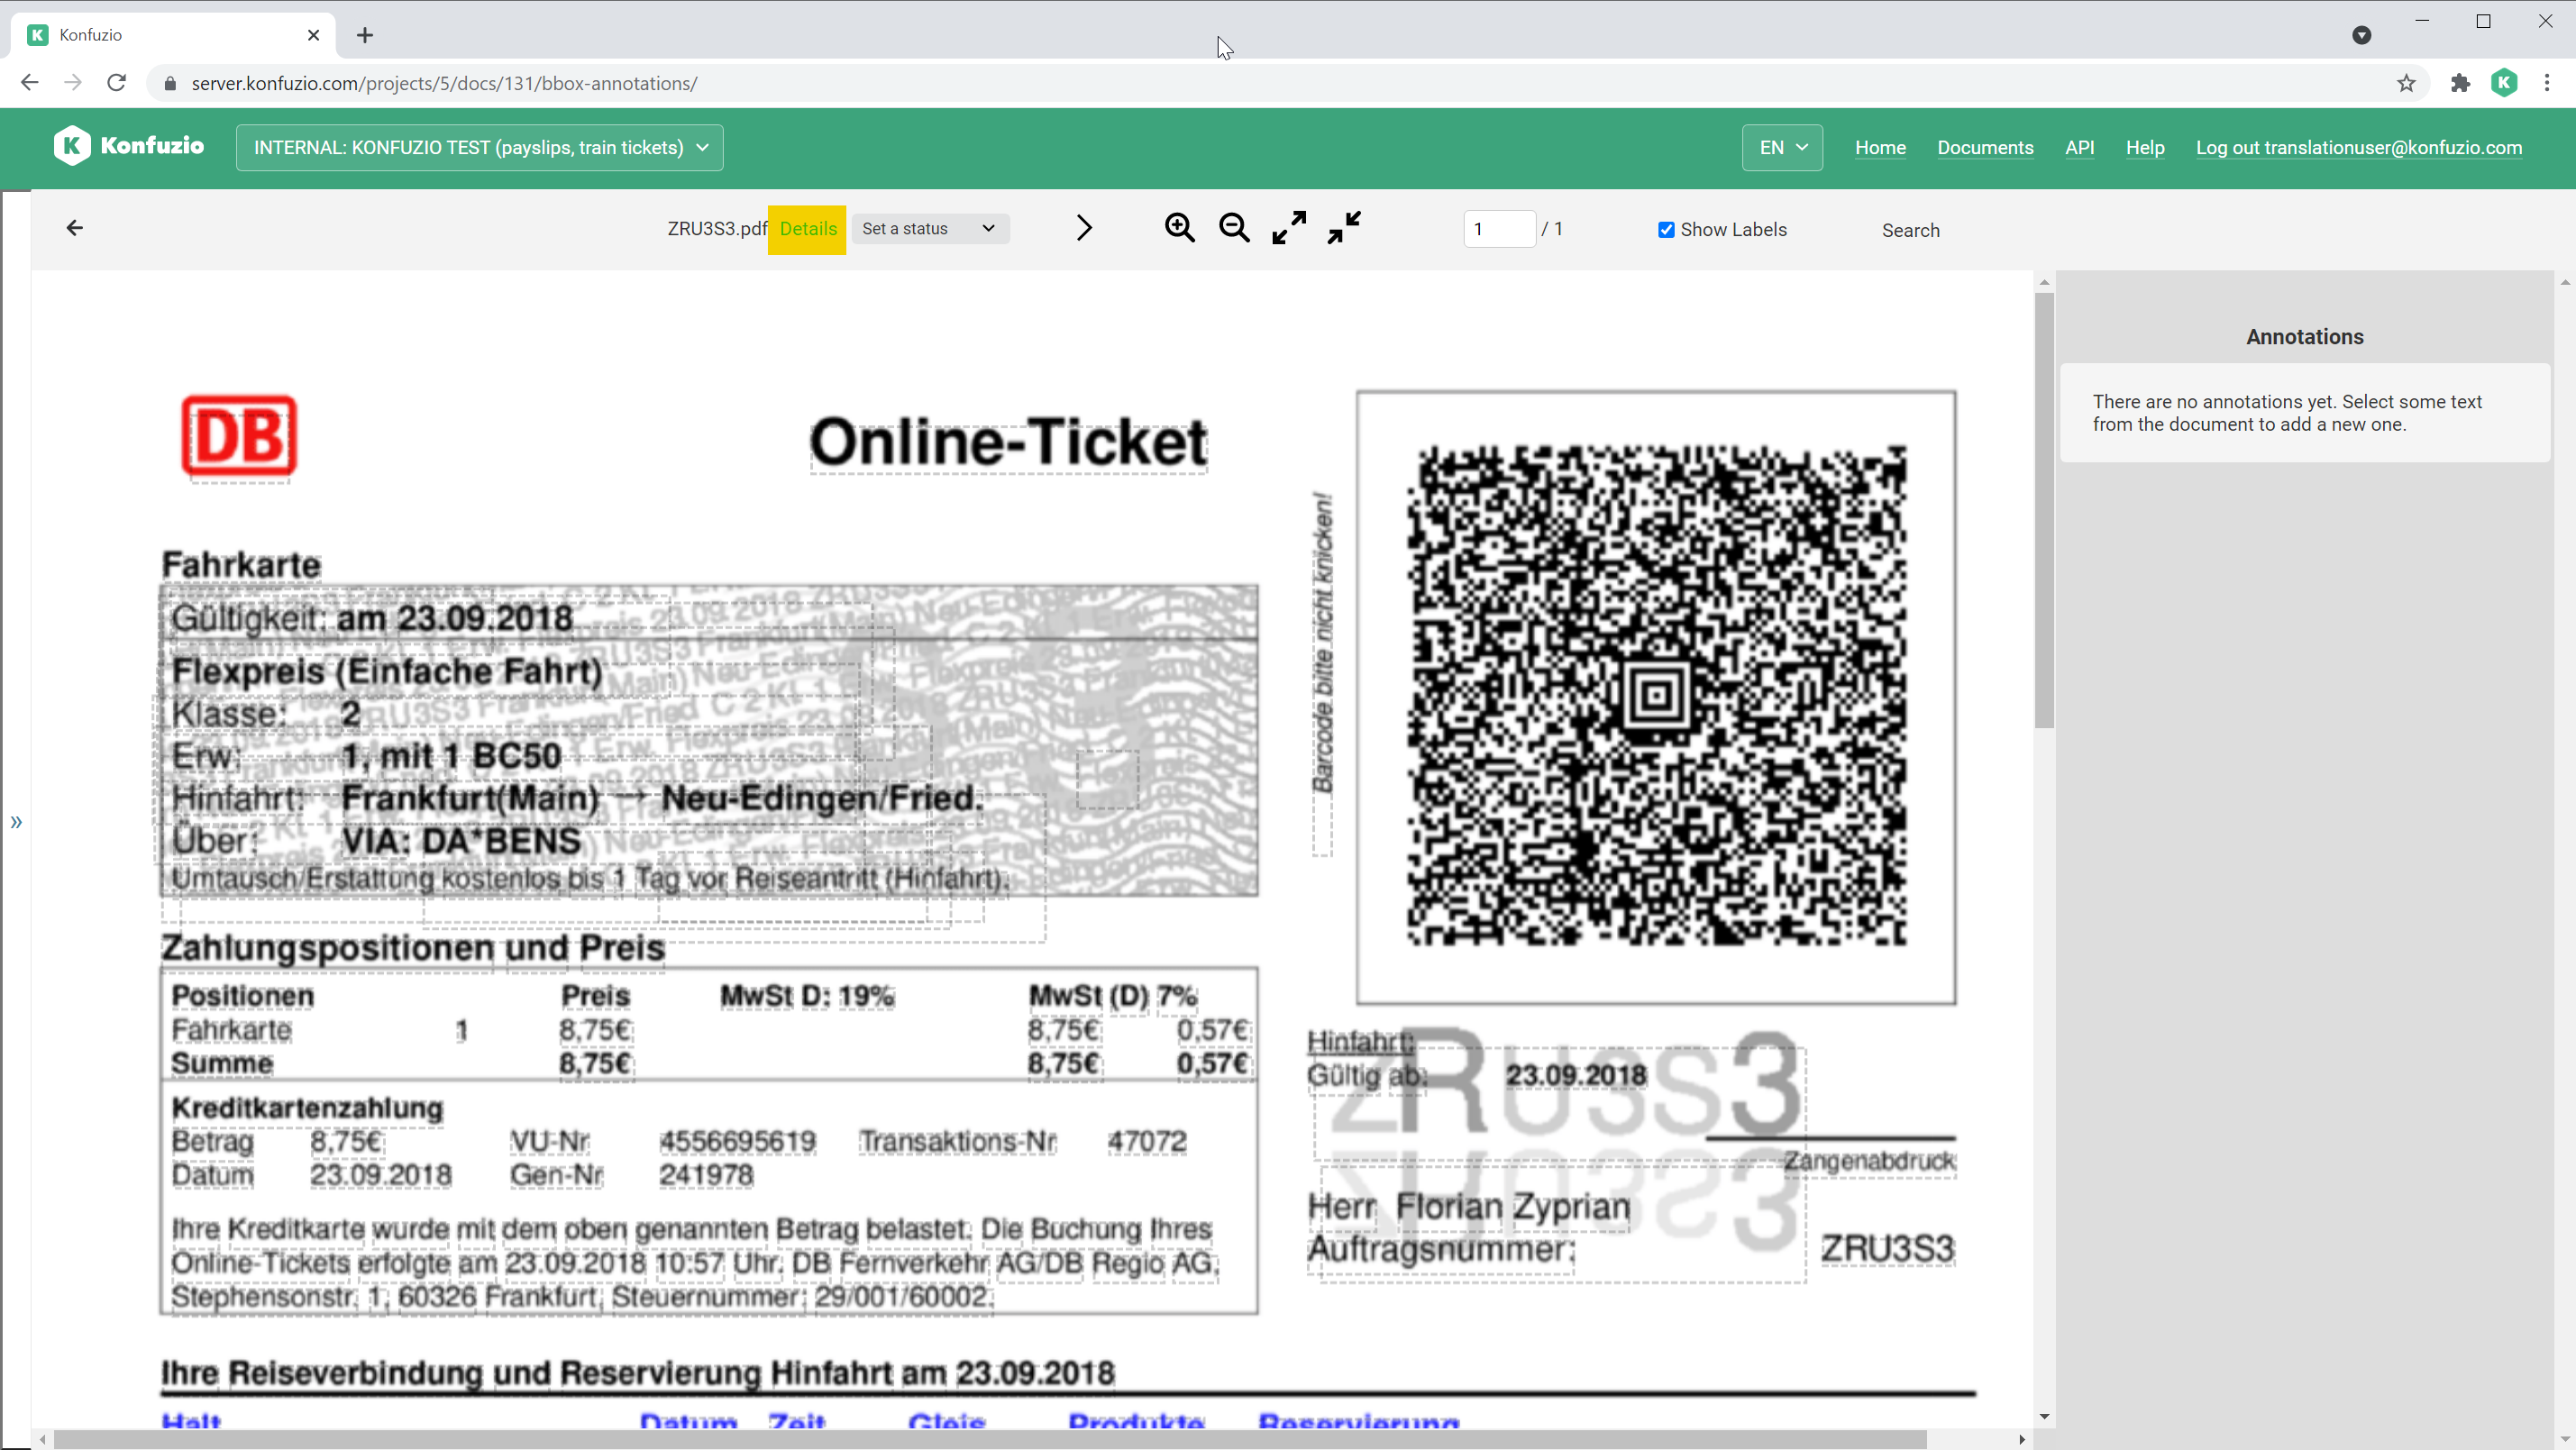Click the scroll down arrow of document
This screenshot has width=2576, height=1450.
(2044, 1416)
